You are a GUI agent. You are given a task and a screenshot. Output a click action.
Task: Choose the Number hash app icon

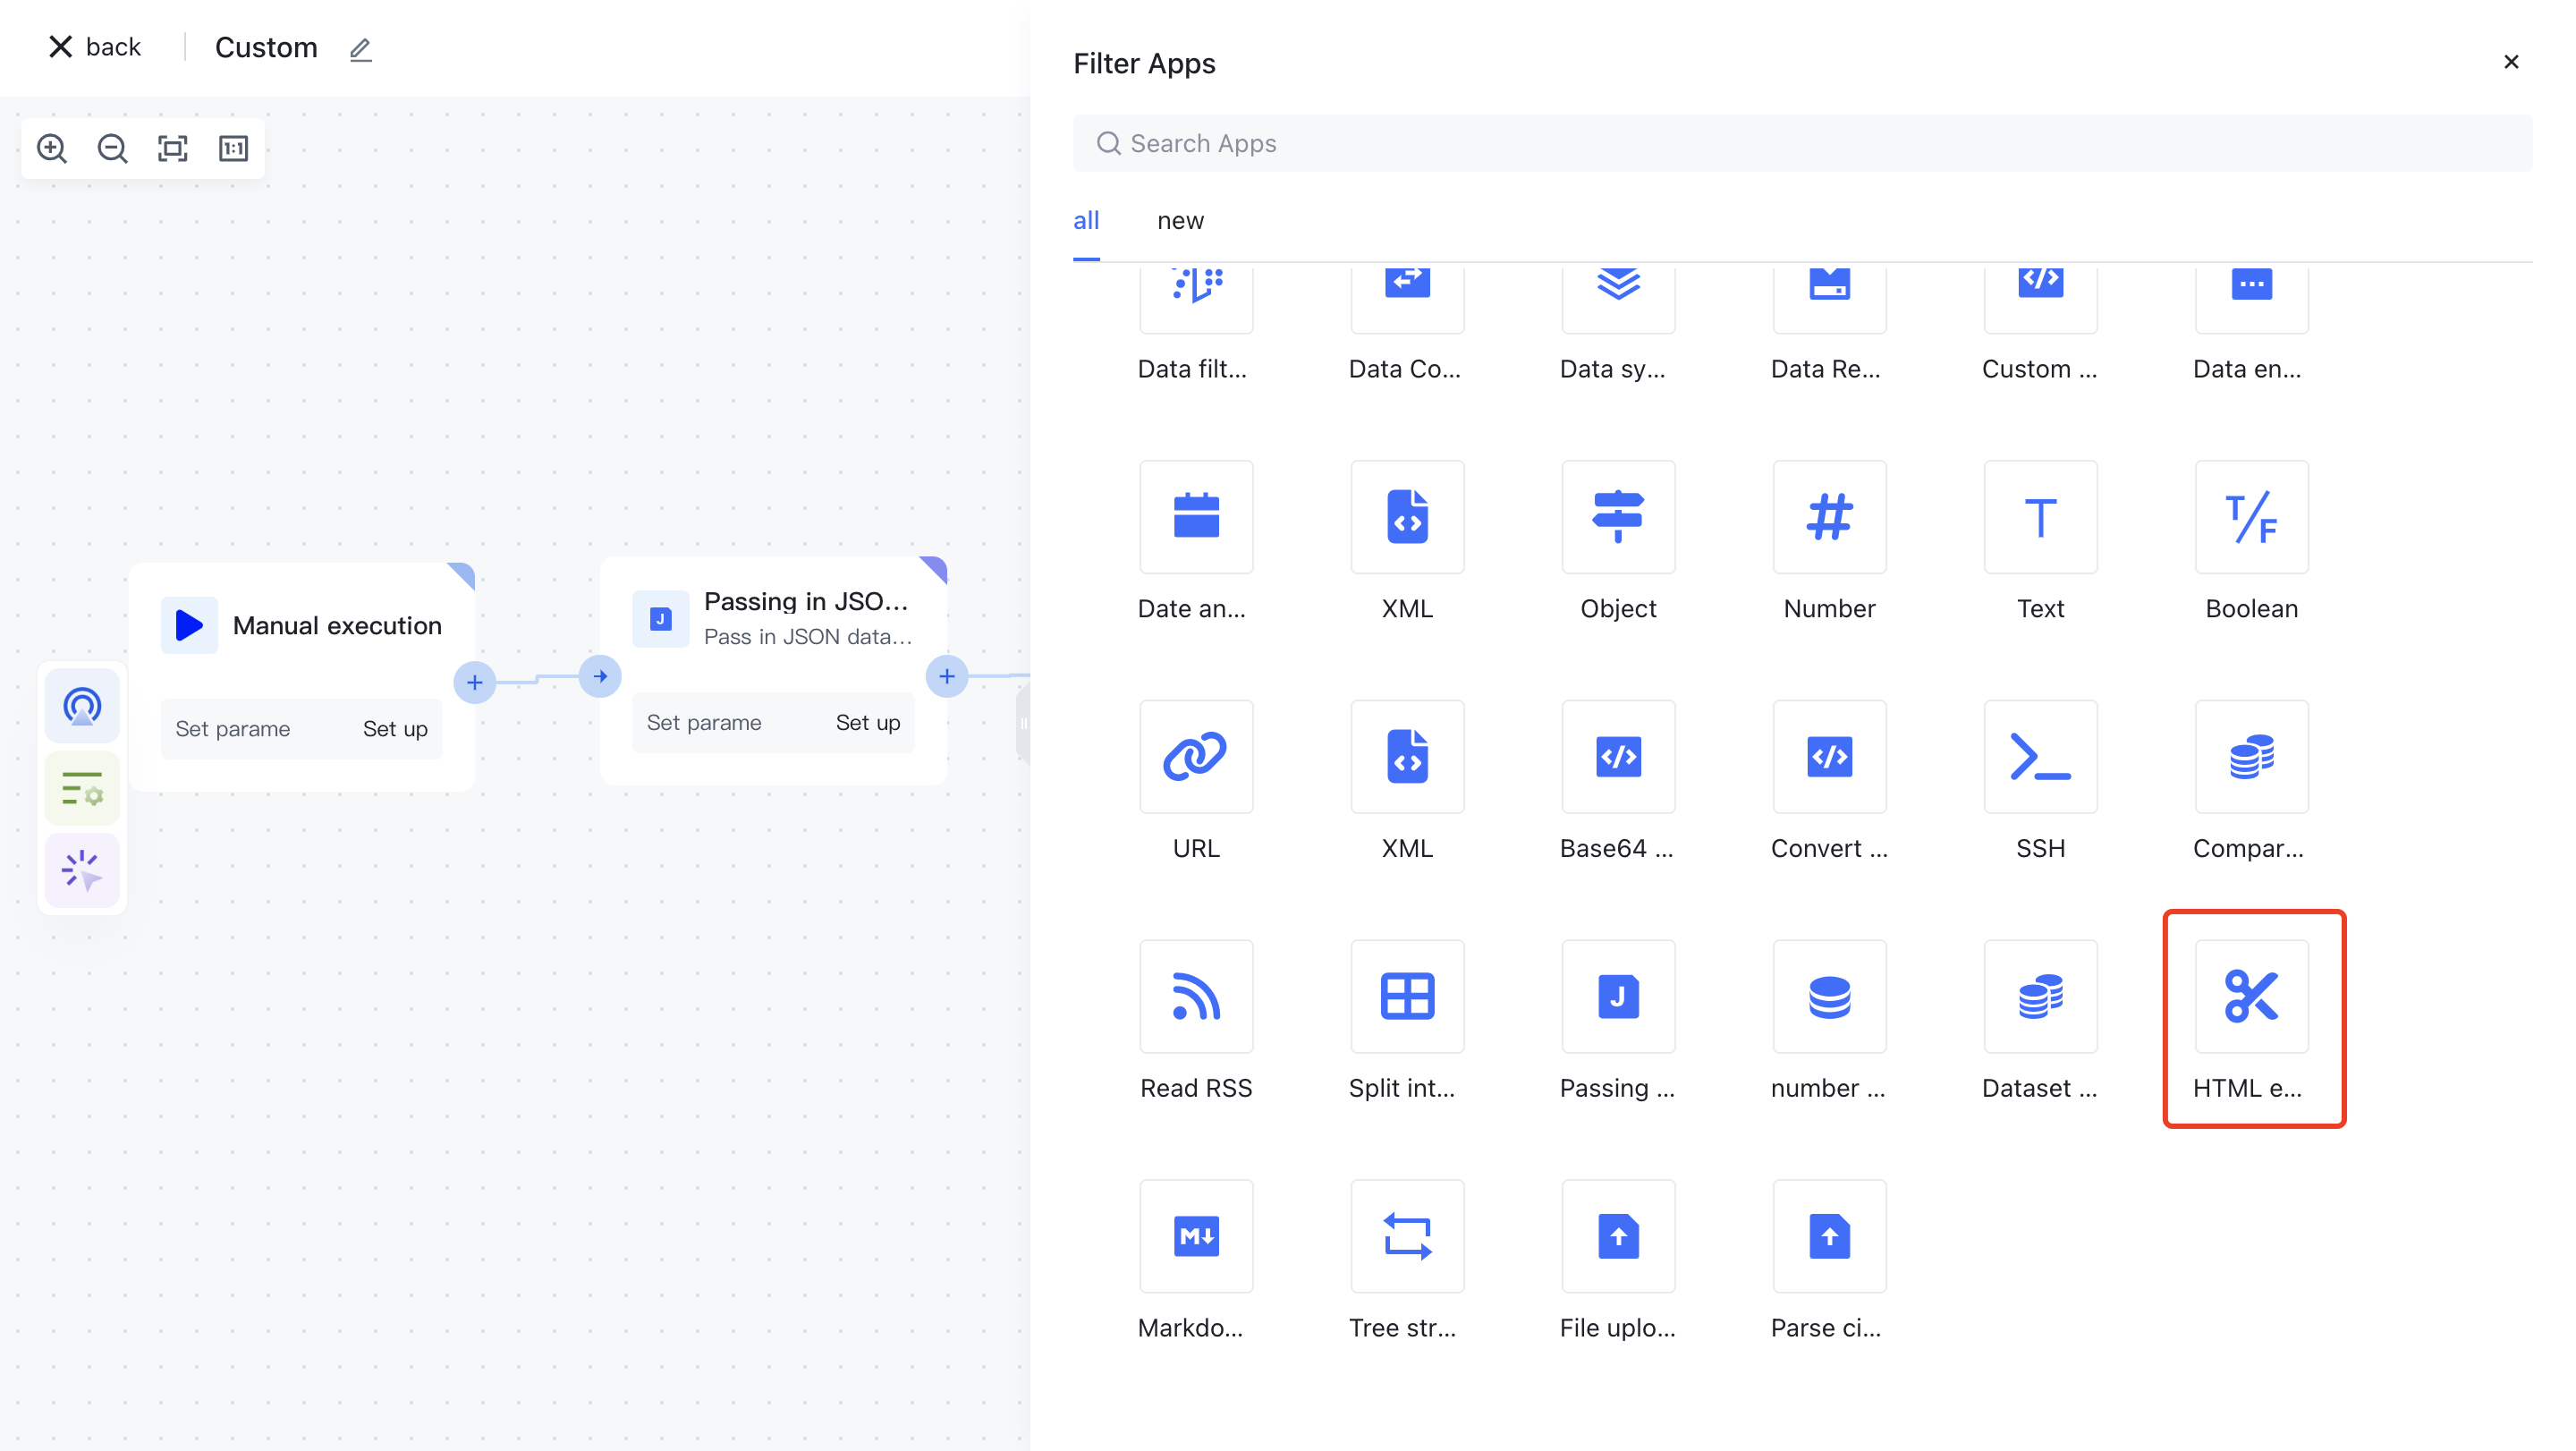(1829, 517)
